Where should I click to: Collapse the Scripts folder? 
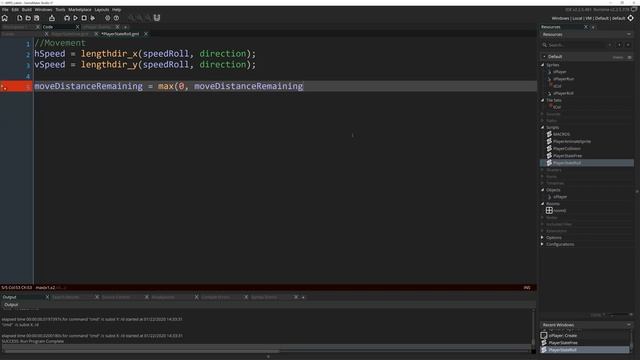tap(543, 127)
